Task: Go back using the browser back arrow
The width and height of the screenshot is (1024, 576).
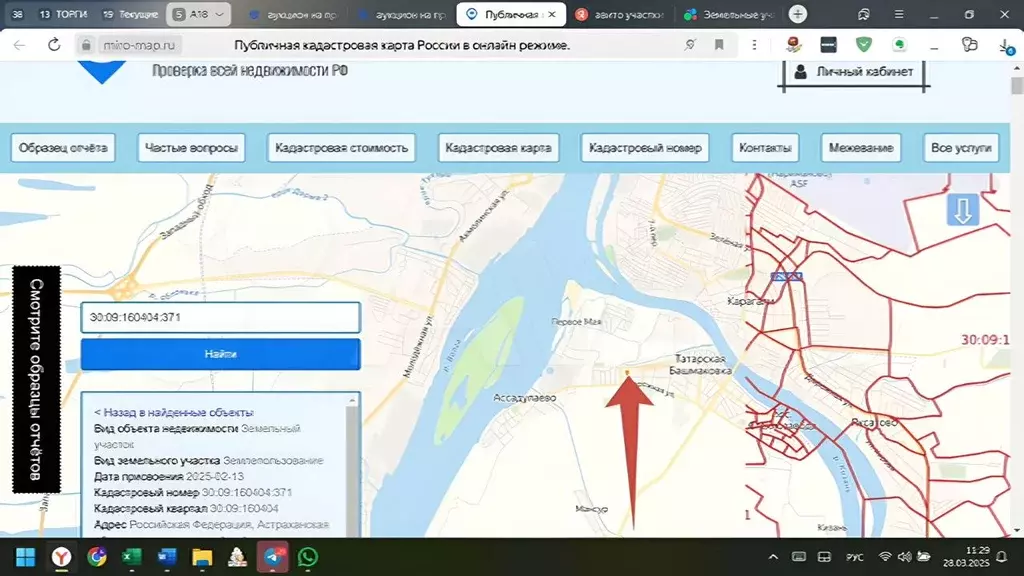Action: [19, 45]
